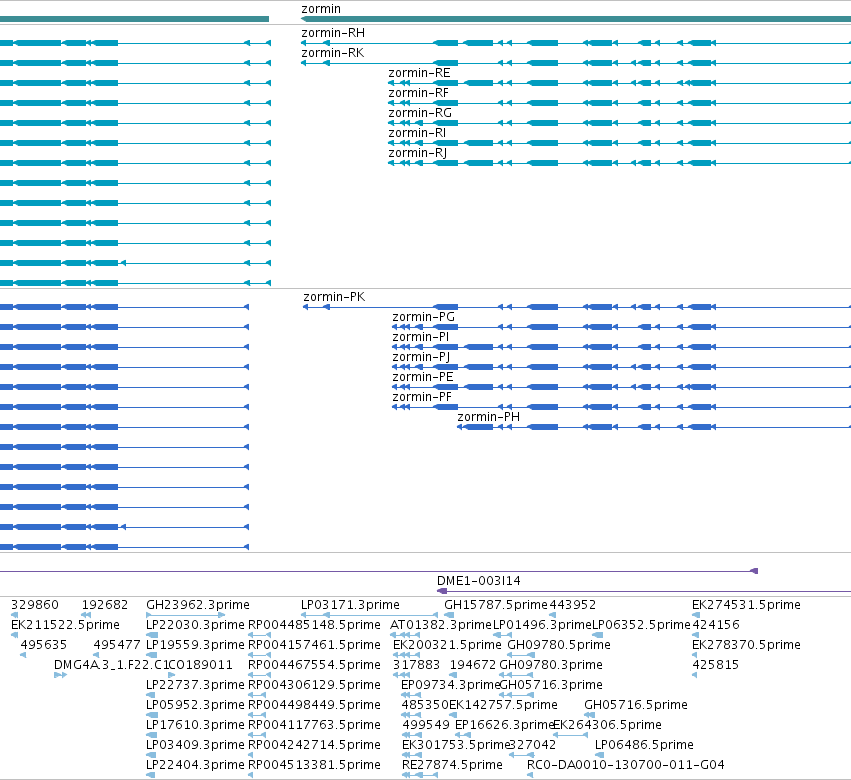Click the CO189011 label
This screenshot has width=851, height=780.
201,665
